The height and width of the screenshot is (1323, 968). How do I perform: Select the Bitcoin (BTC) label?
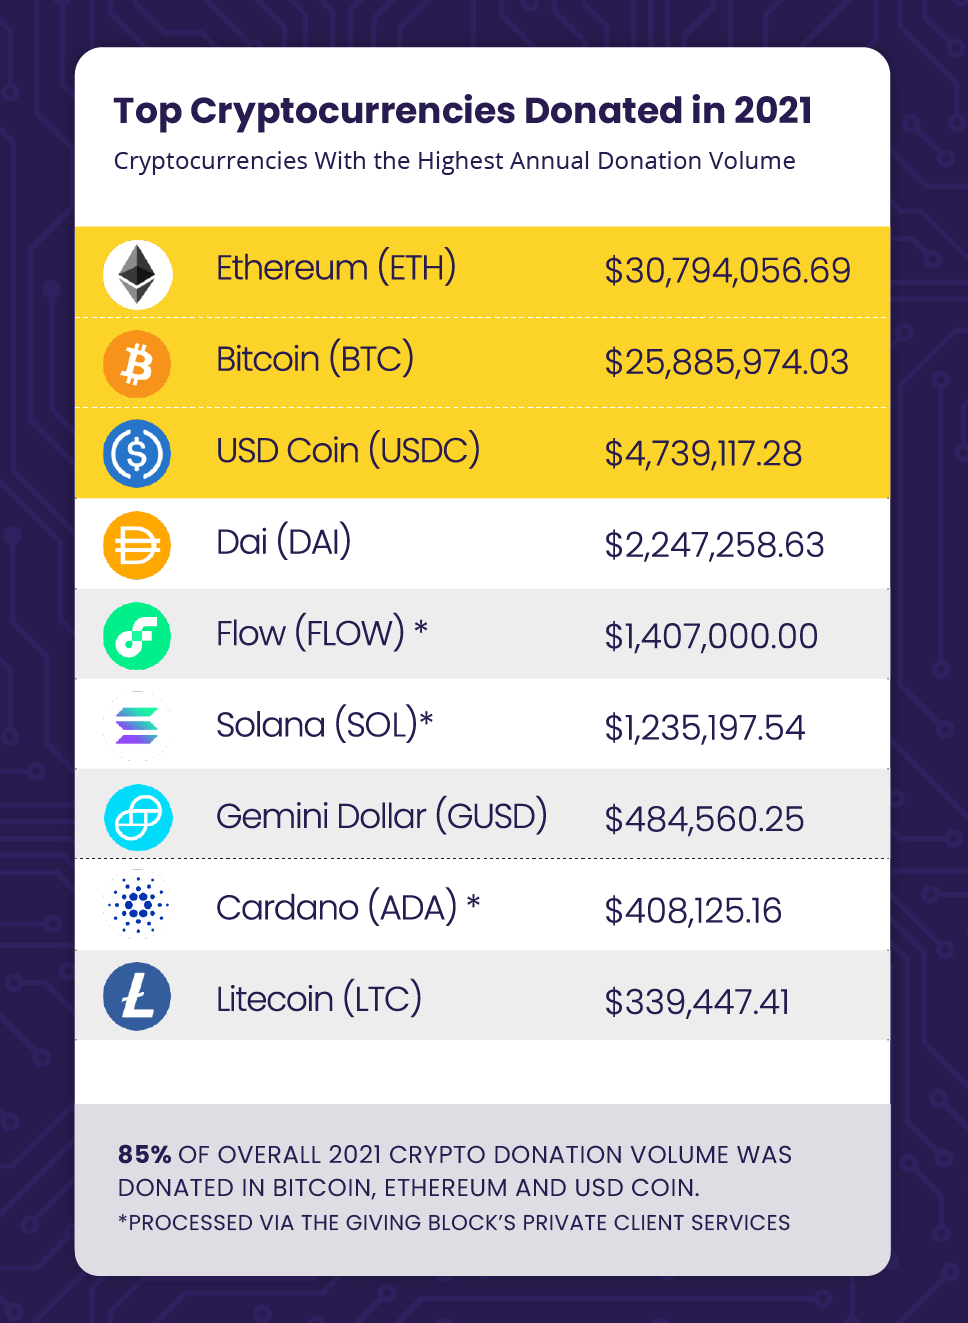tap(315, 359)
